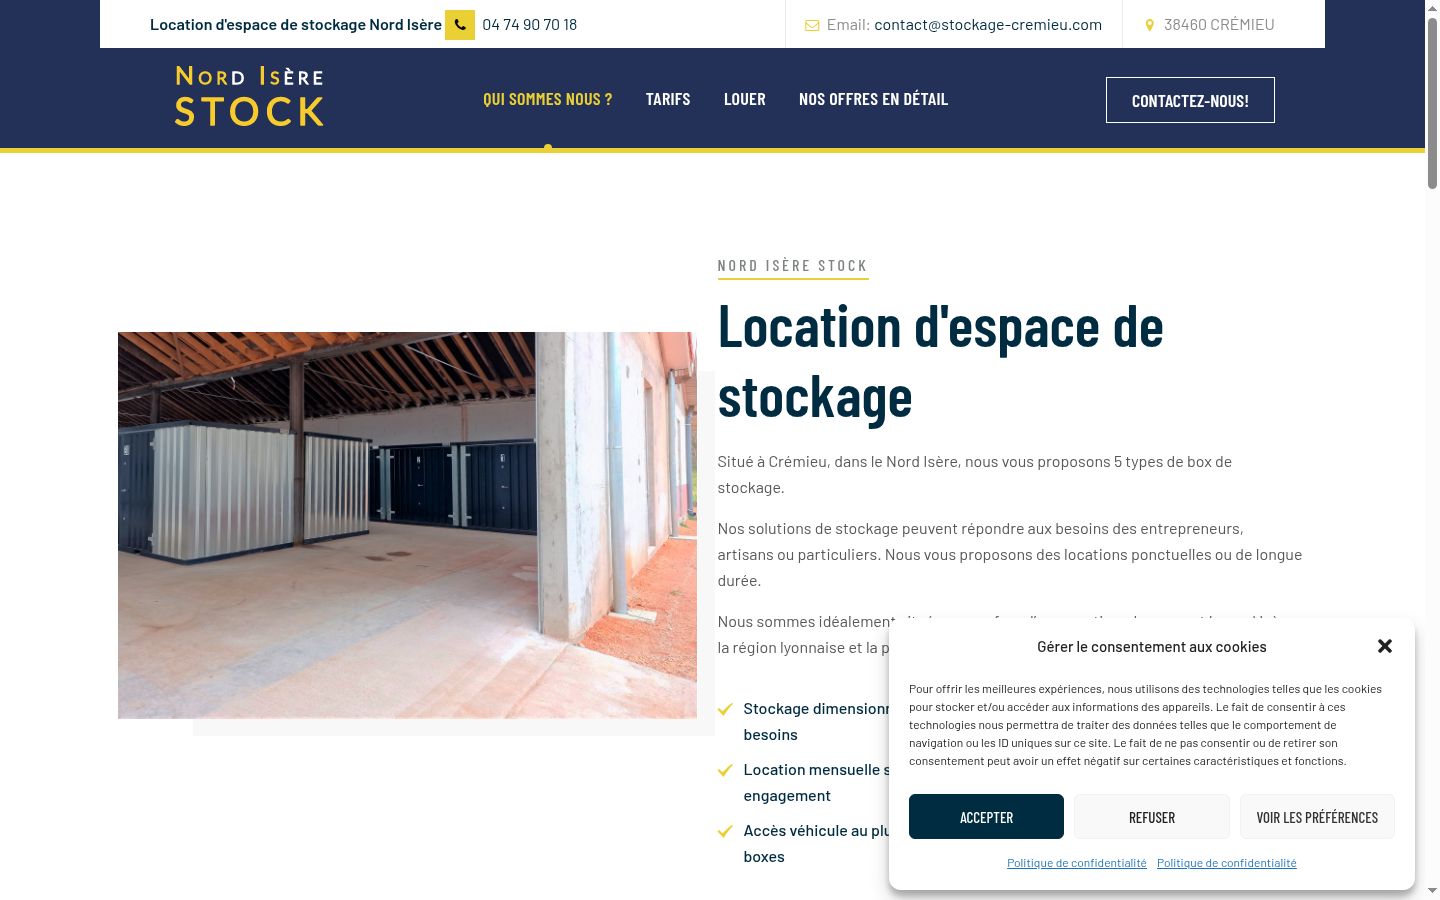Image resolution: width=1440 pixels, height=900 pixels.
Task: Open Nos offres en détail menu
Action: pos(873,99)
